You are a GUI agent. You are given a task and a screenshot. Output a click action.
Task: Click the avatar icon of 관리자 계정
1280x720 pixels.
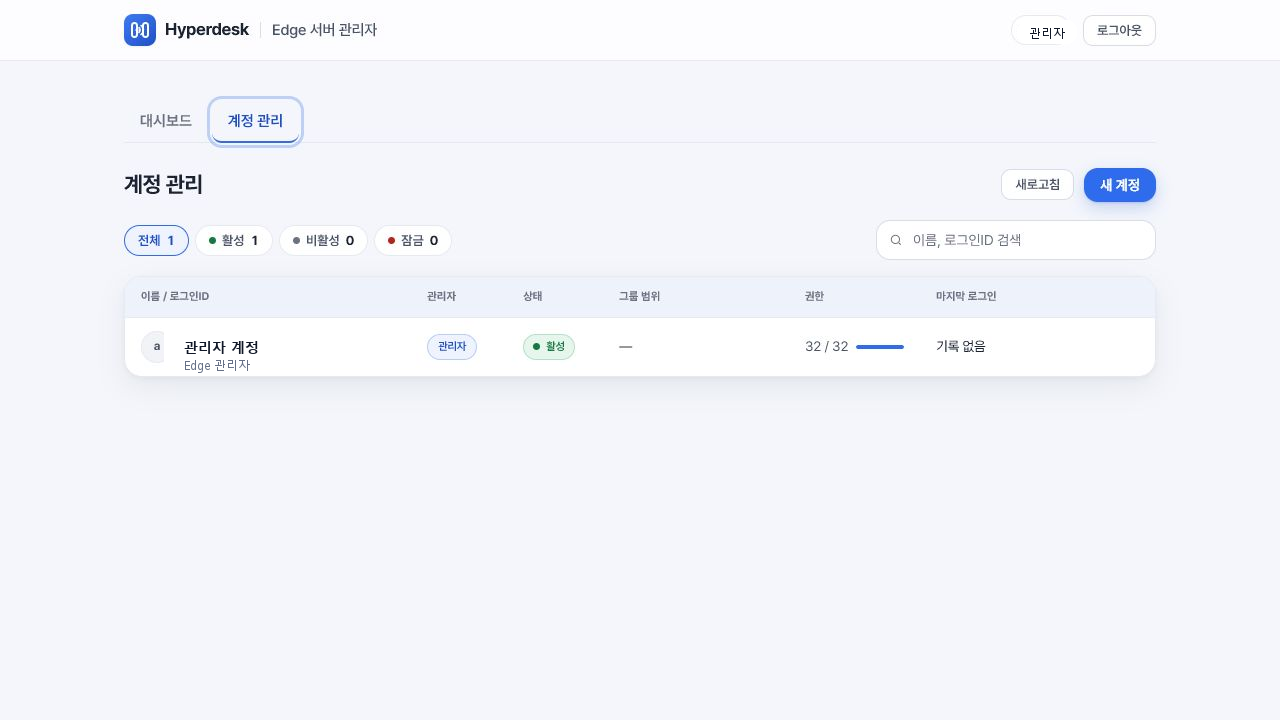(x=153, y=346)
